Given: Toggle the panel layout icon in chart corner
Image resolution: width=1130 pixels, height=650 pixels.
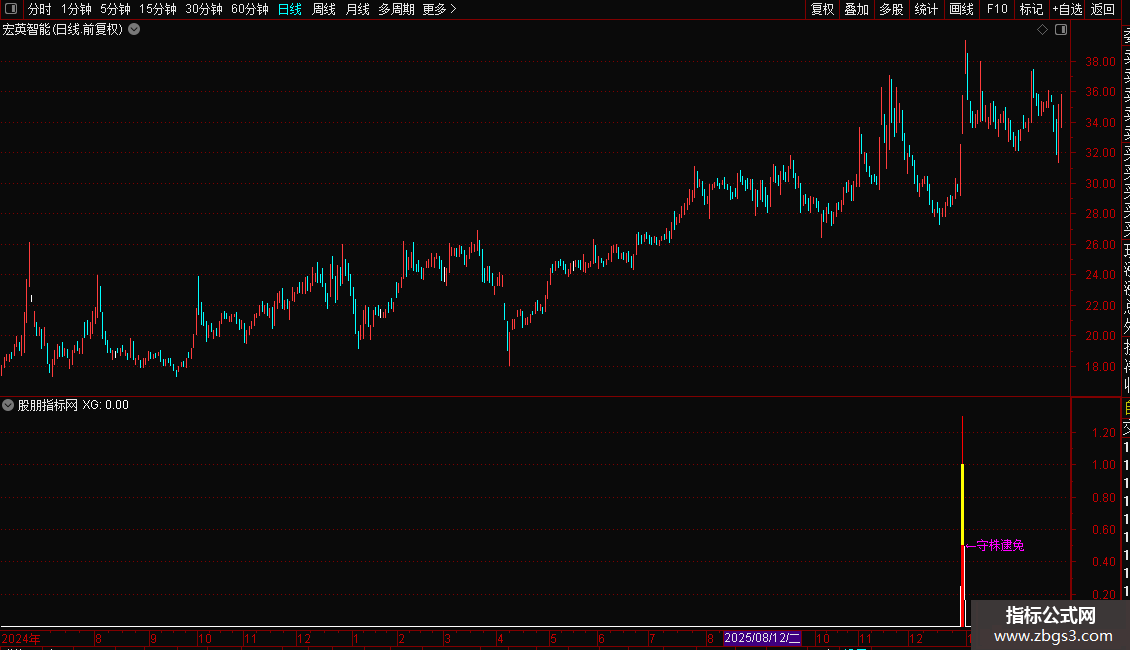Looking at the screenshot, I should [1061, 30].
